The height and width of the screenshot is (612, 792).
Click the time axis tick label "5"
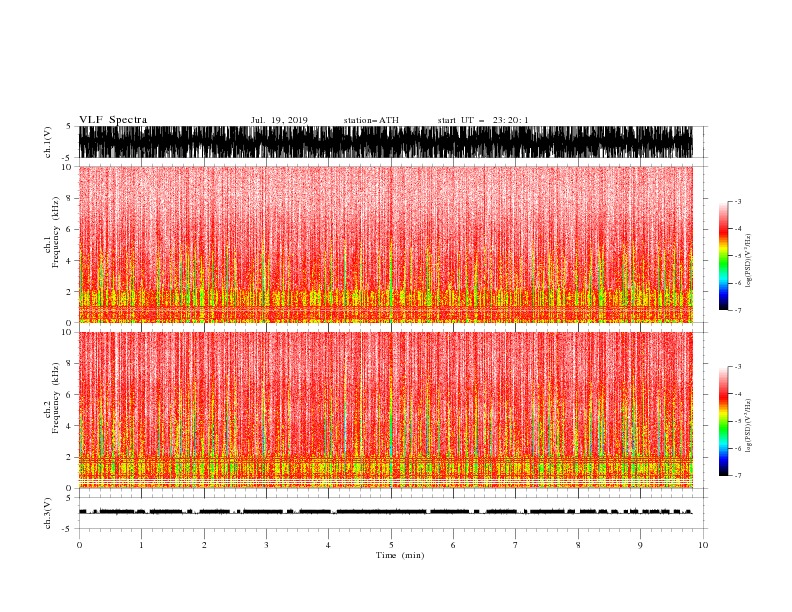pos(391,545)
